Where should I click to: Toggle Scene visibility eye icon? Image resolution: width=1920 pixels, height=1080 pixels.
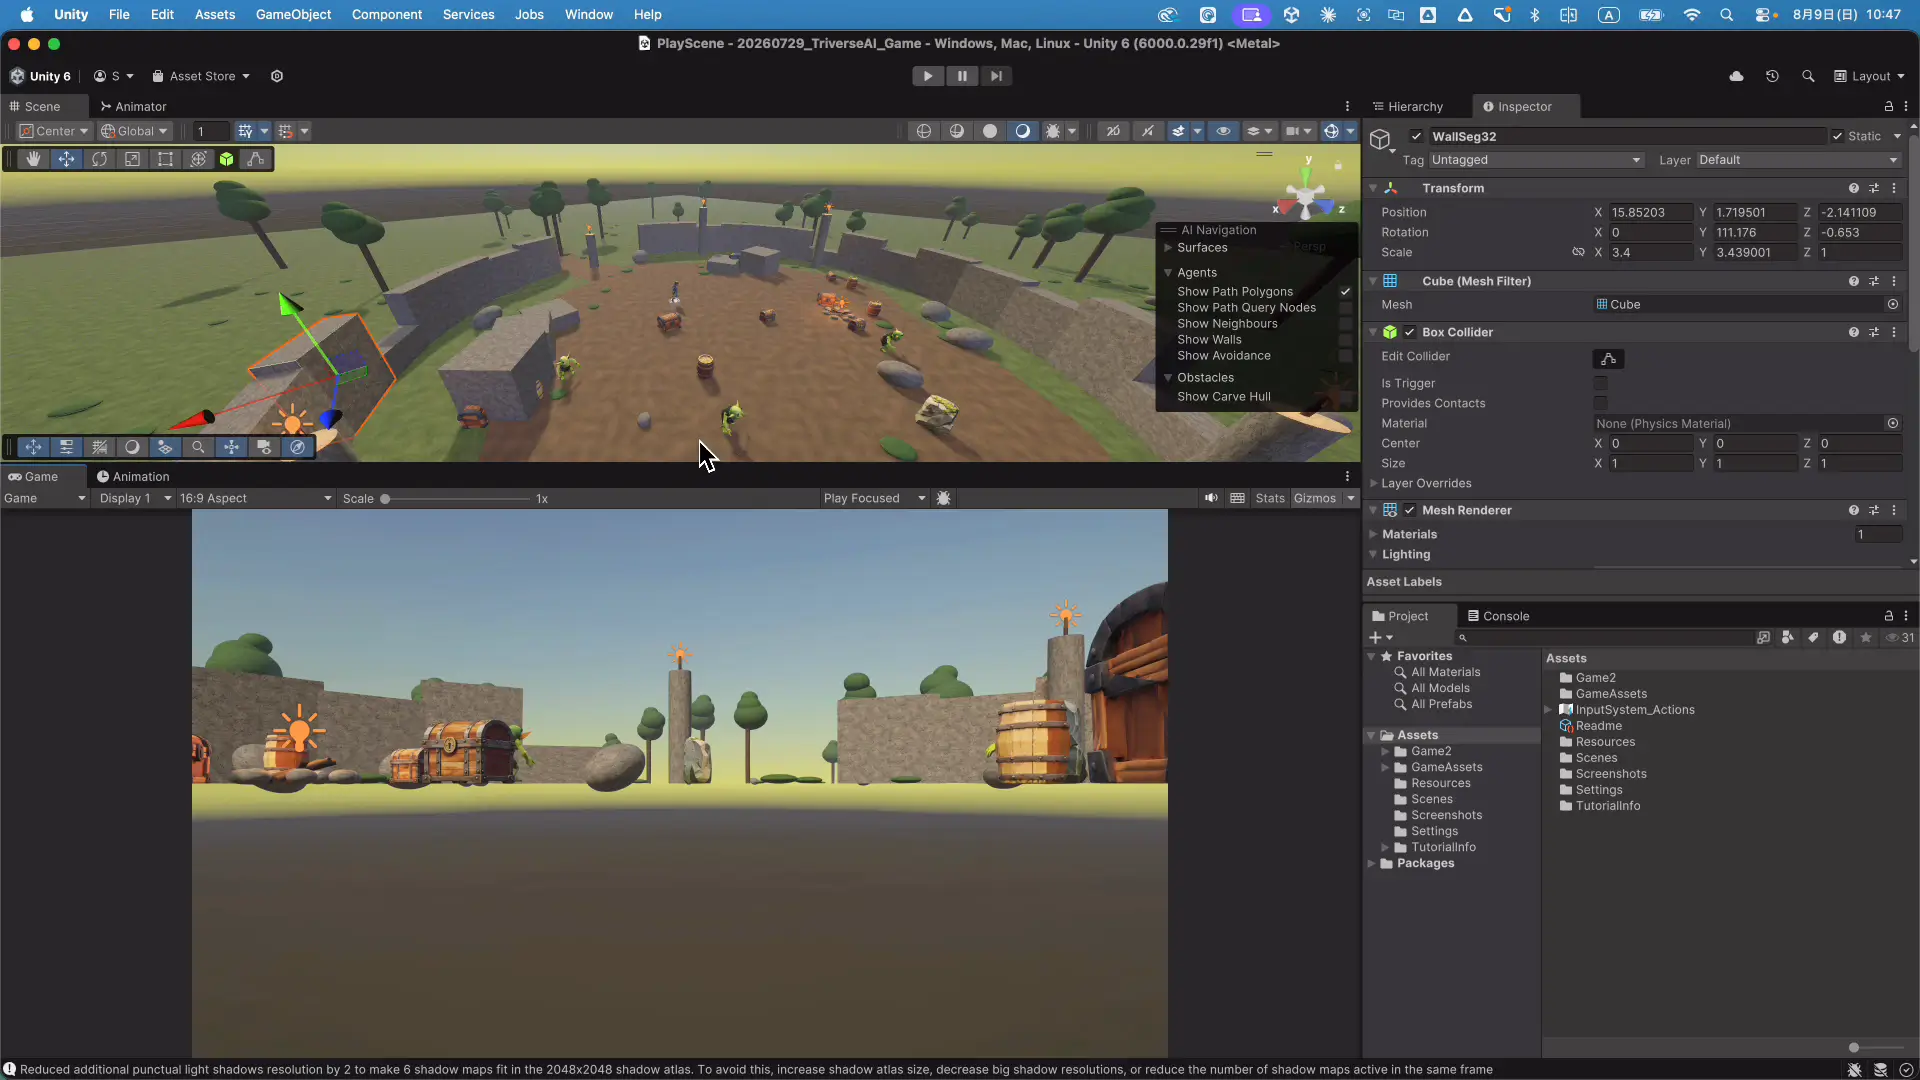coord(1223,131)
